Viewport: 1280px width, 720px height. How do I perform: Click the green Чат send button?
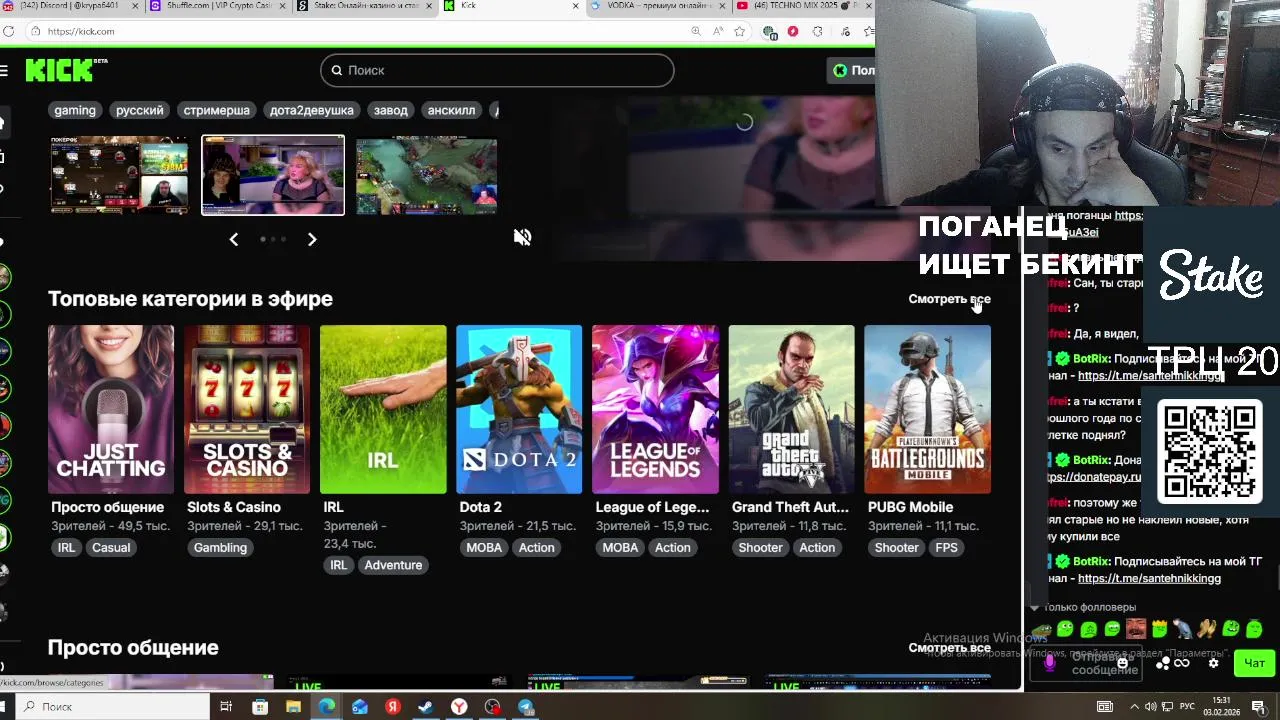(1254, 663)
